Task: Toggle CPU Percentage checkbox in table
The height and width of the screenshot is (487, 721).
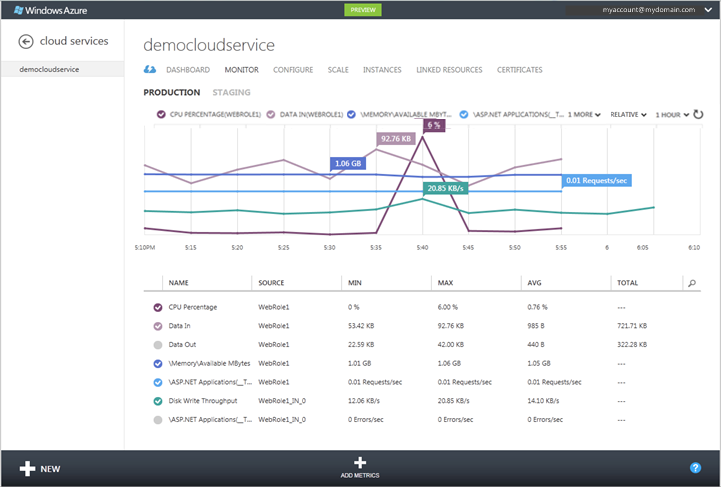Action: 158,307
